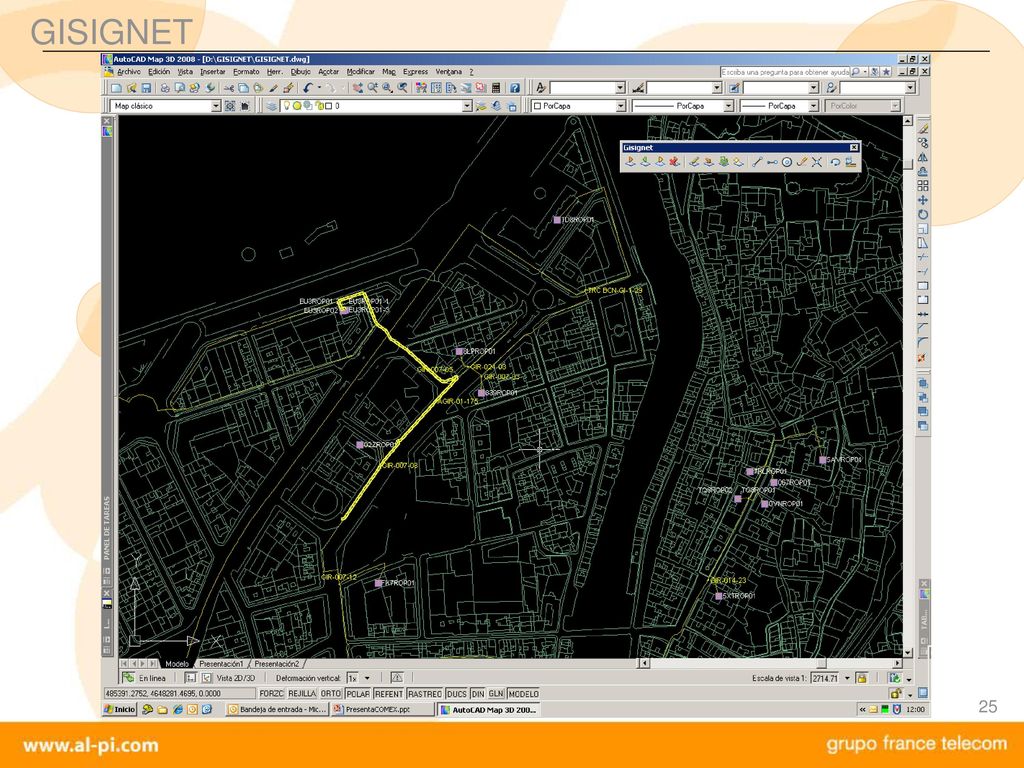Select the Erase tool in Modify toolbar
Screen dimensions: 1024x768
[x=923, y=129]
